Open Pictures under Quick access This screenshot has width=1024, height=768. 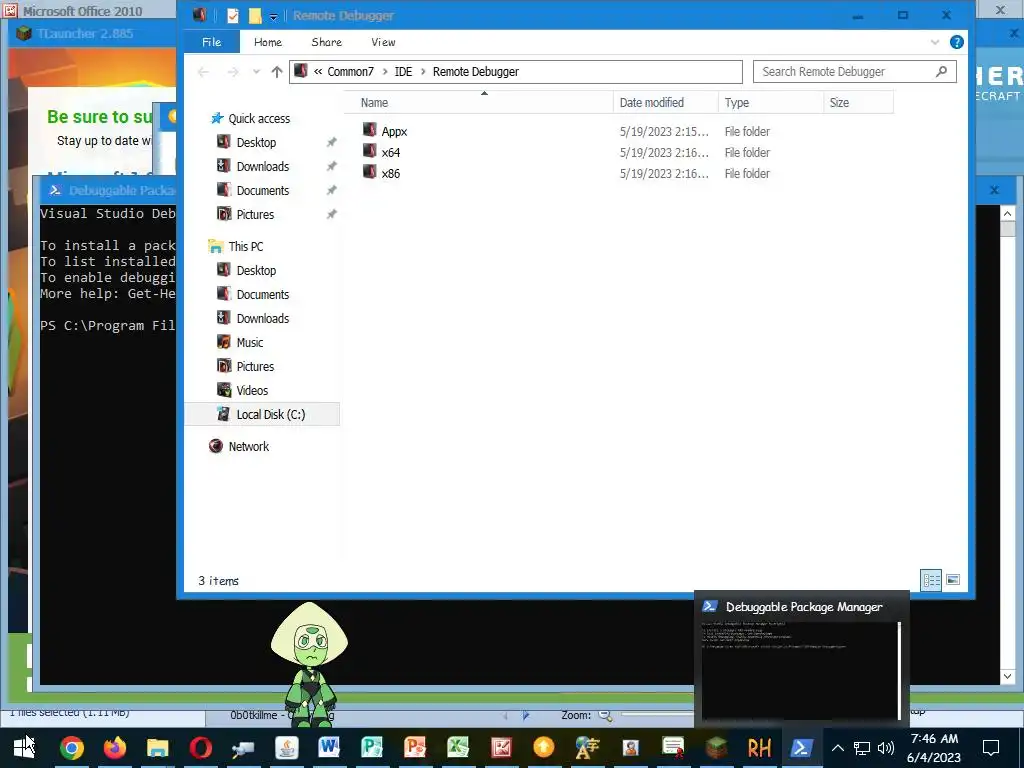pyautogui.click(x=255, y=215)
